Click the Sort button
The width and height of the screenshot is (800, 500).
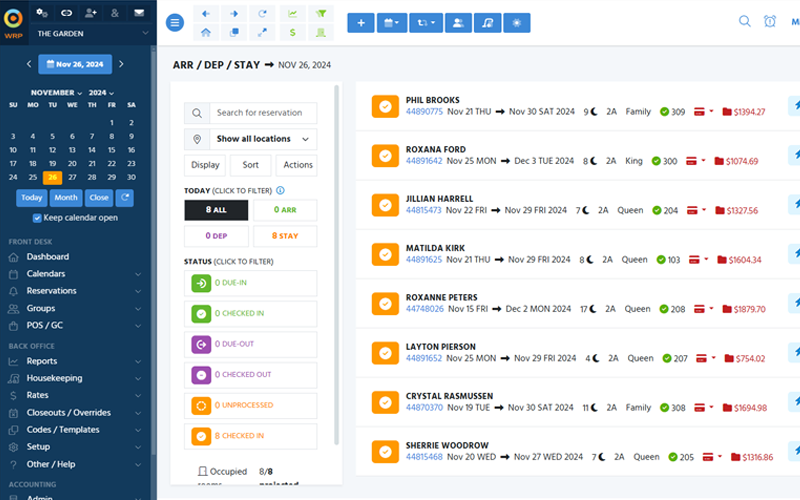point(251,165)
